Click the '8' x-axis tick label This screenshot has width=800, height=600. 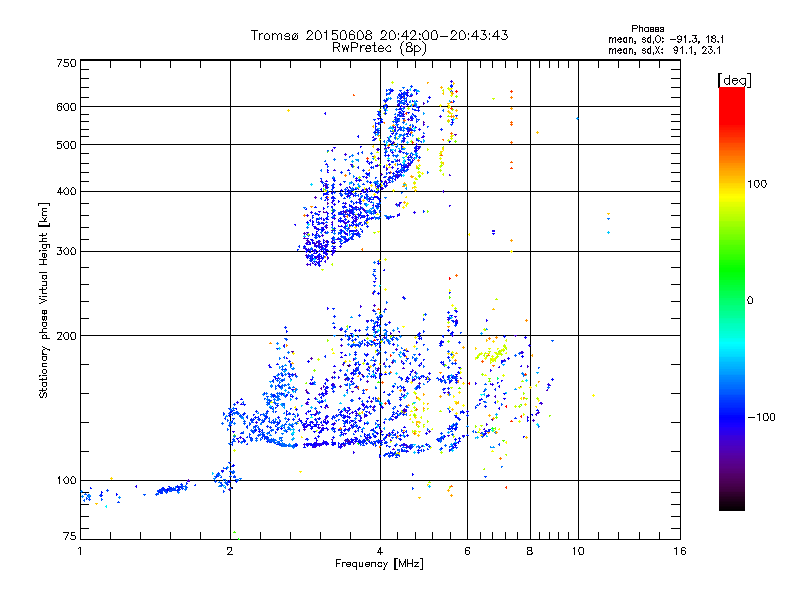530,551
